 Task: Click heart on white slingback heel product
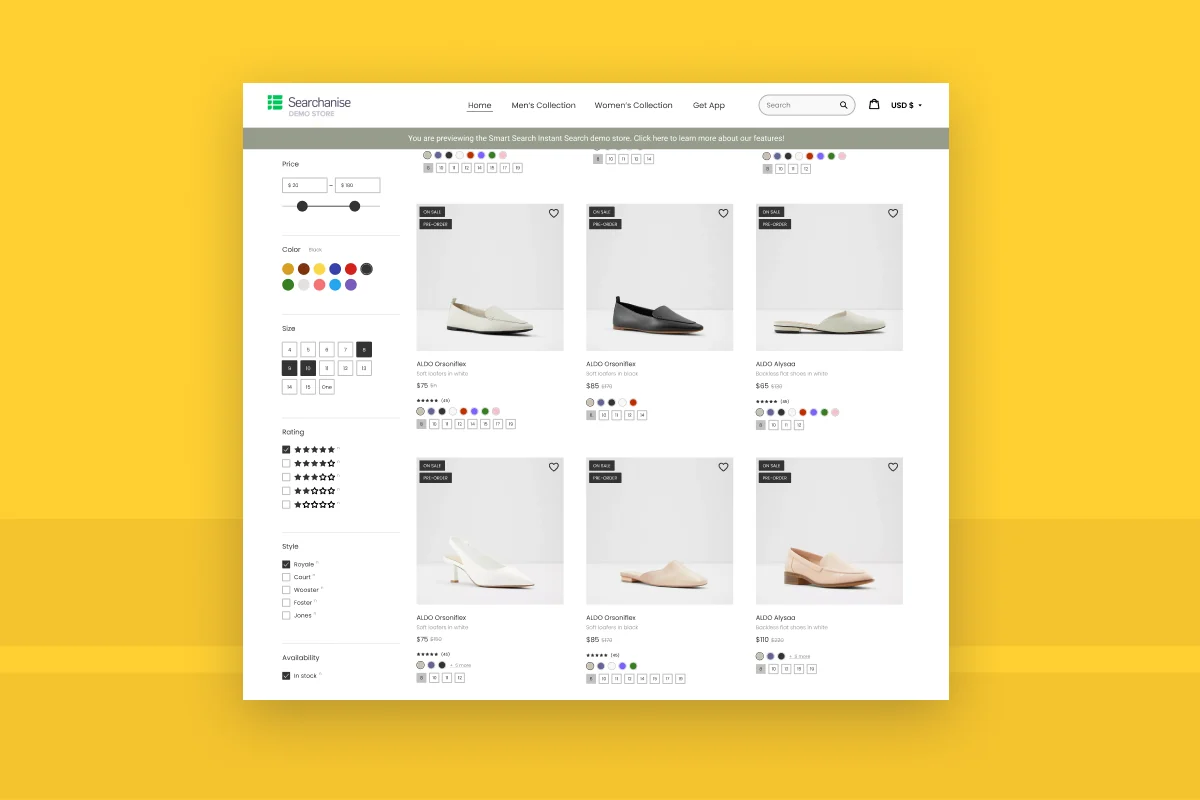pyautogui.click(x=554, y=467)
